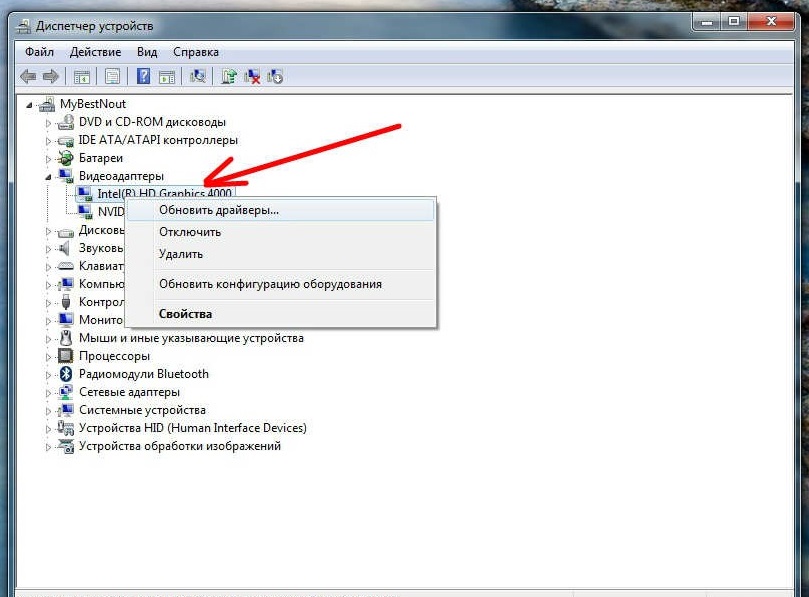The height and width of the screenshot is (597, 809).
Task: Choose Удалить in context menu
Action: point(281,254)
